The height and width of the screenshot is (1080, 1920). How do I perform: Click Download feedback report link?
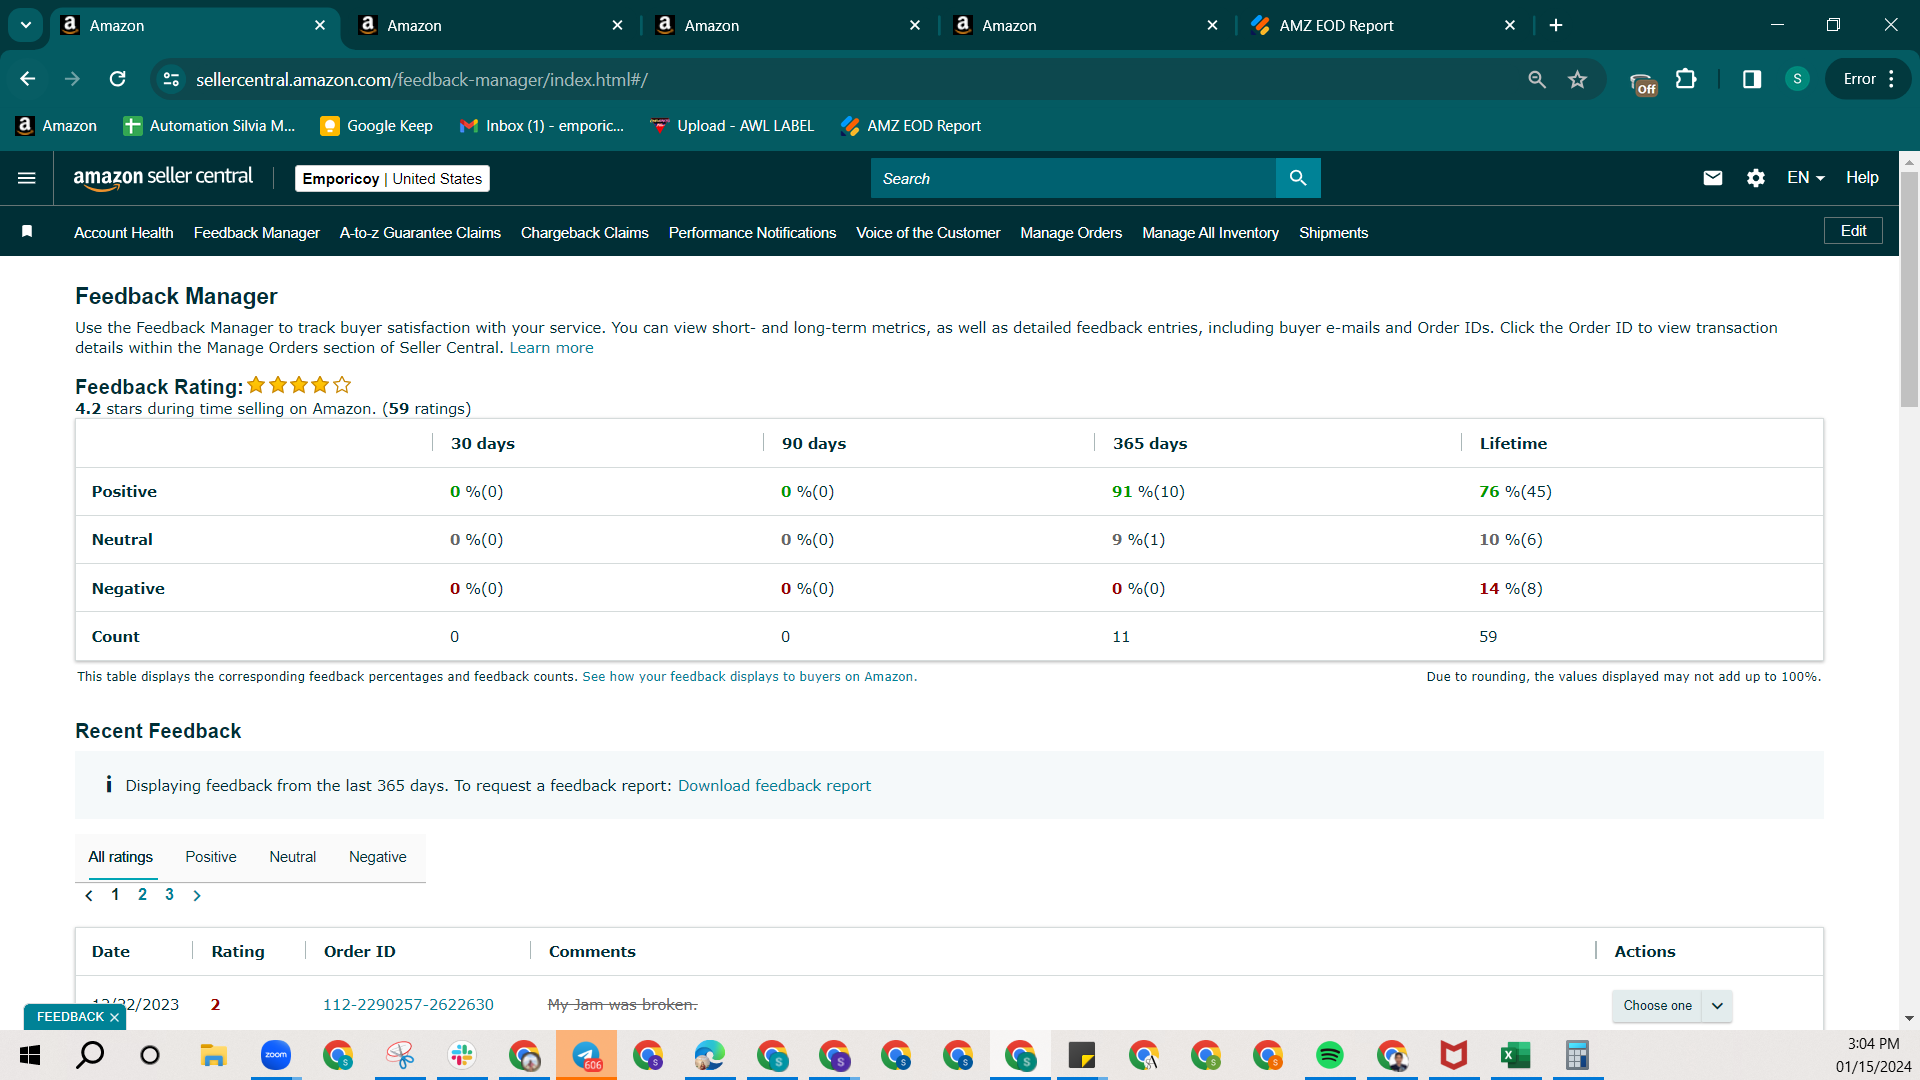[774, 786]
